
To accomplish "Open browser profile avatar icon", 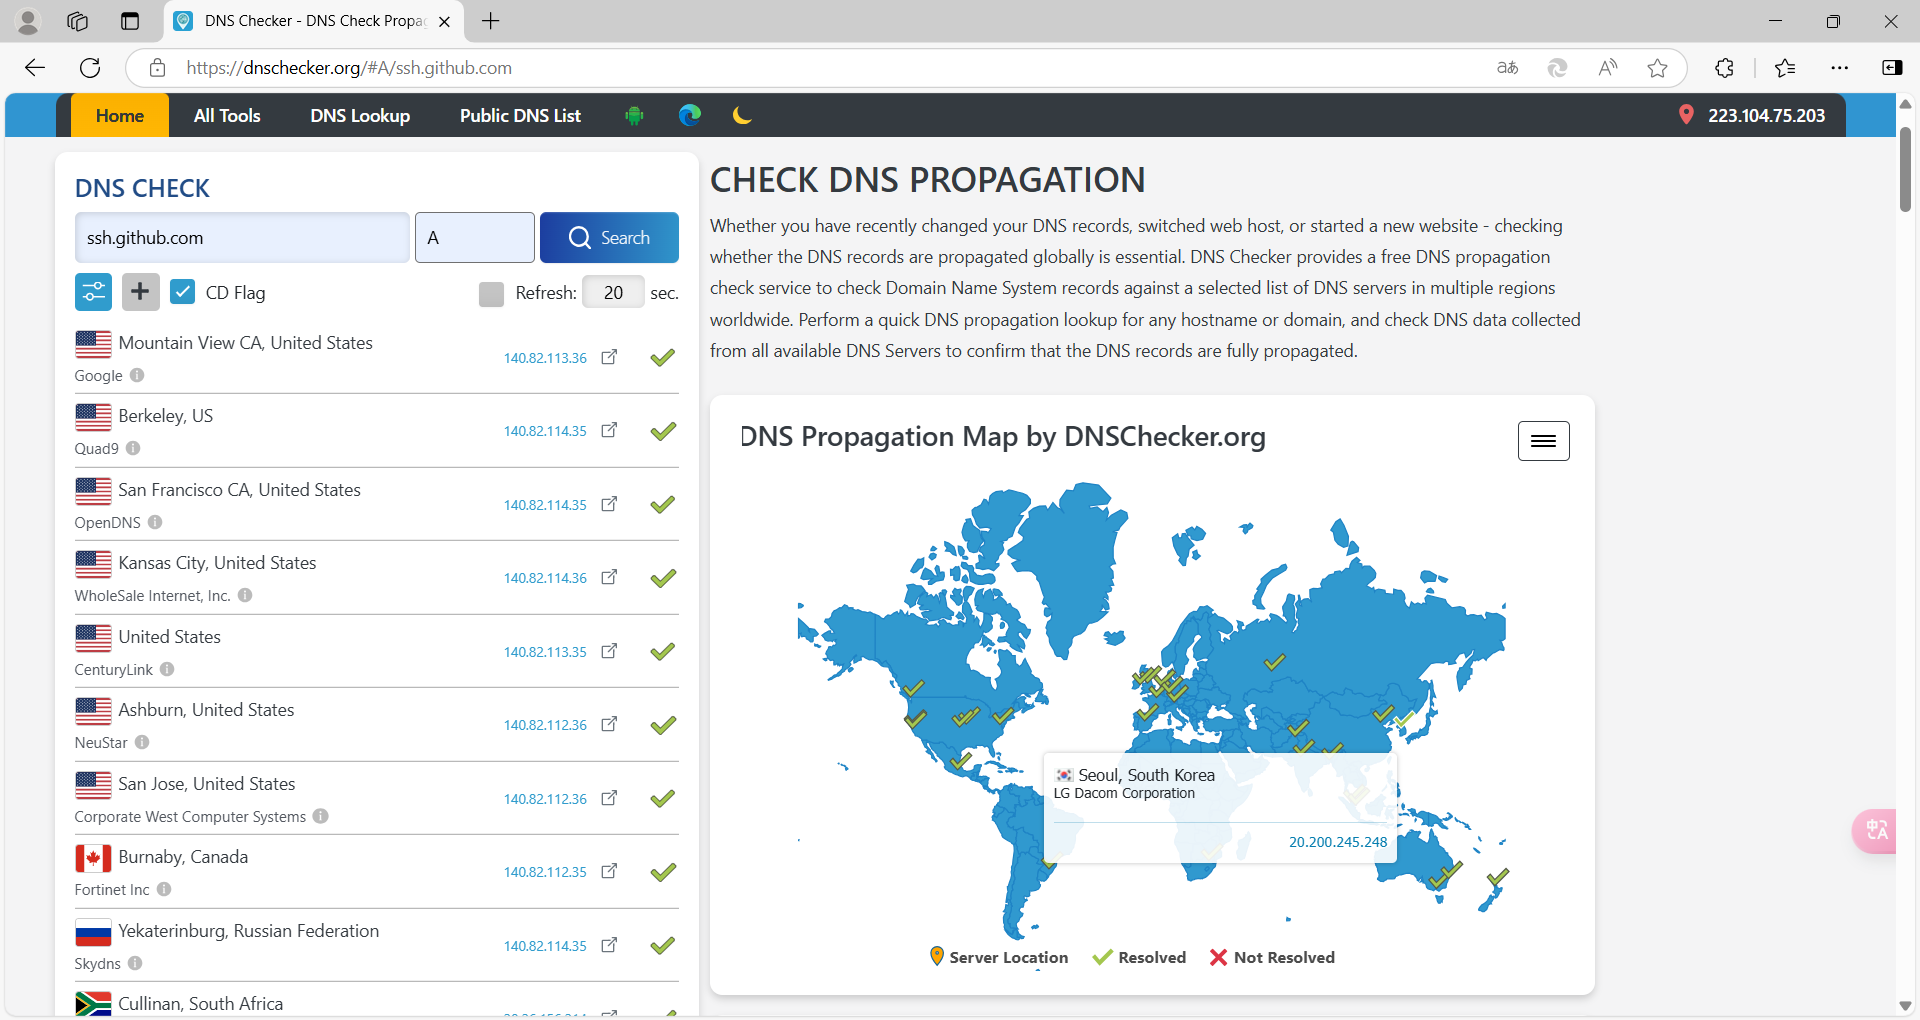I will (x=28, y=21).
